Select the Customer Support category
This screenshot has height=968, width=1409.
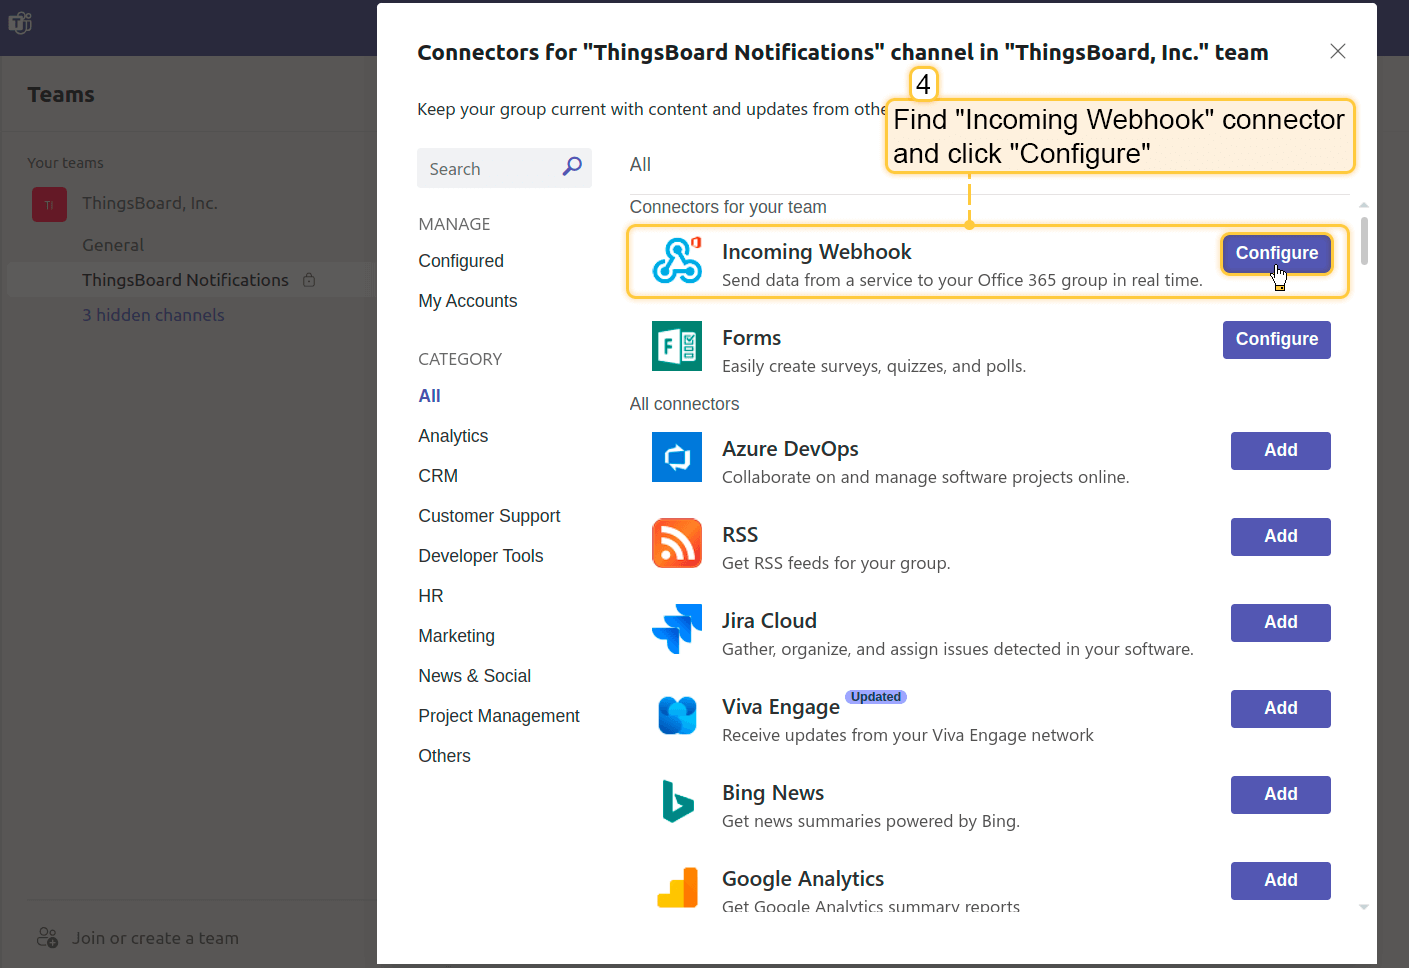click(x=489, y=516)
